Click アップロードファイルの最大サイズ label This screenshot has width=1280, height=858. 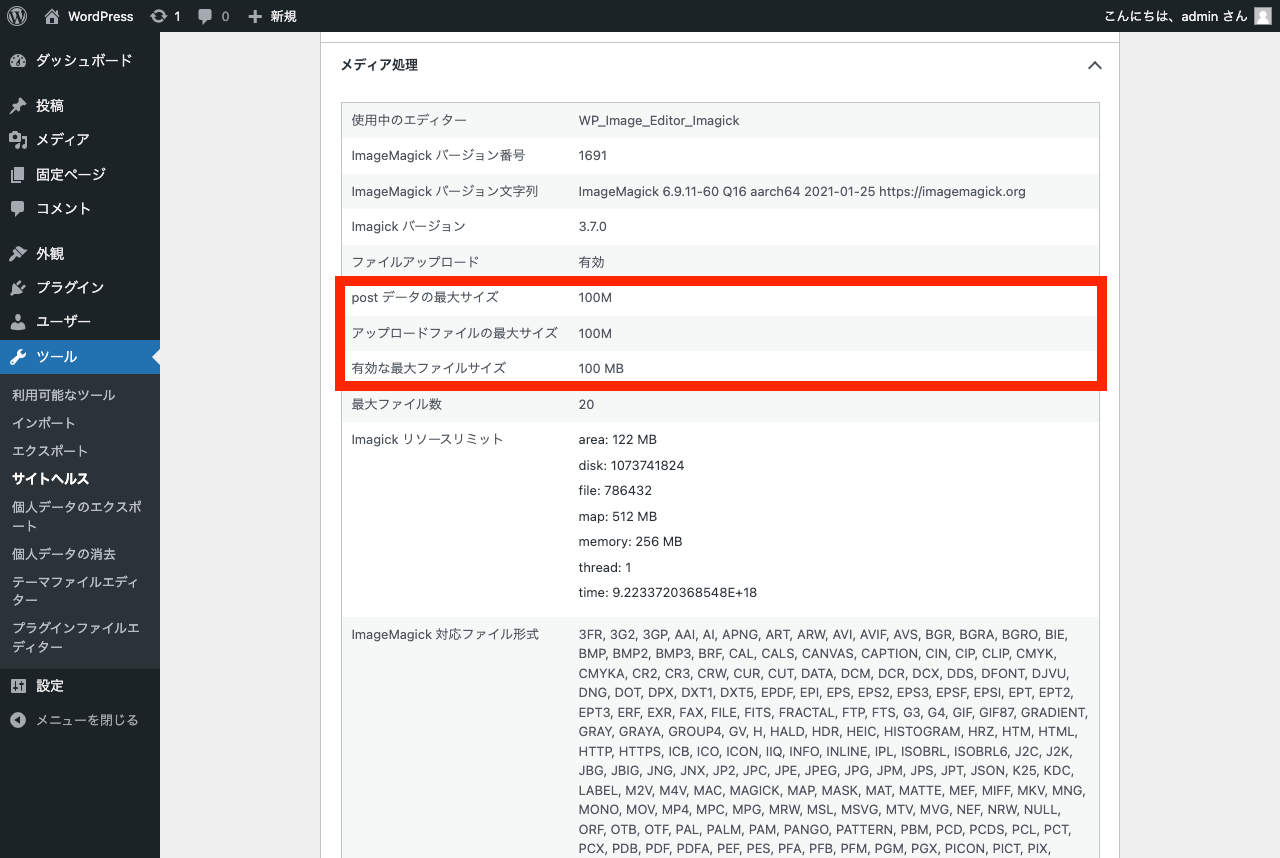point(454,333)
